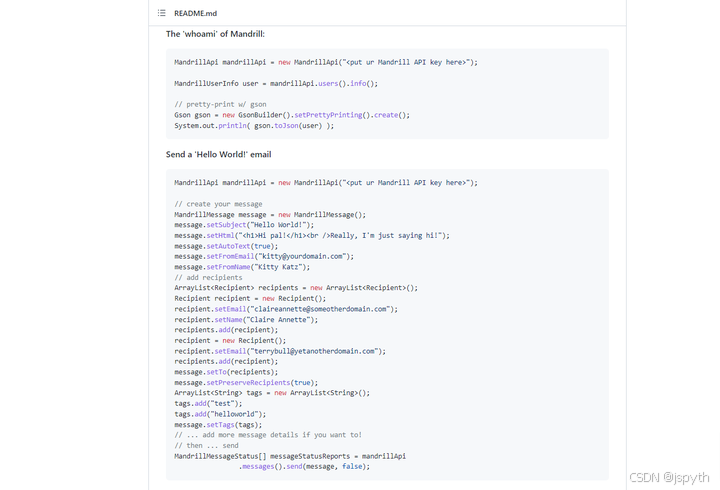The image size is (720, 490).
Task: Click the message.setHtml line
Action: click(312, 235)
